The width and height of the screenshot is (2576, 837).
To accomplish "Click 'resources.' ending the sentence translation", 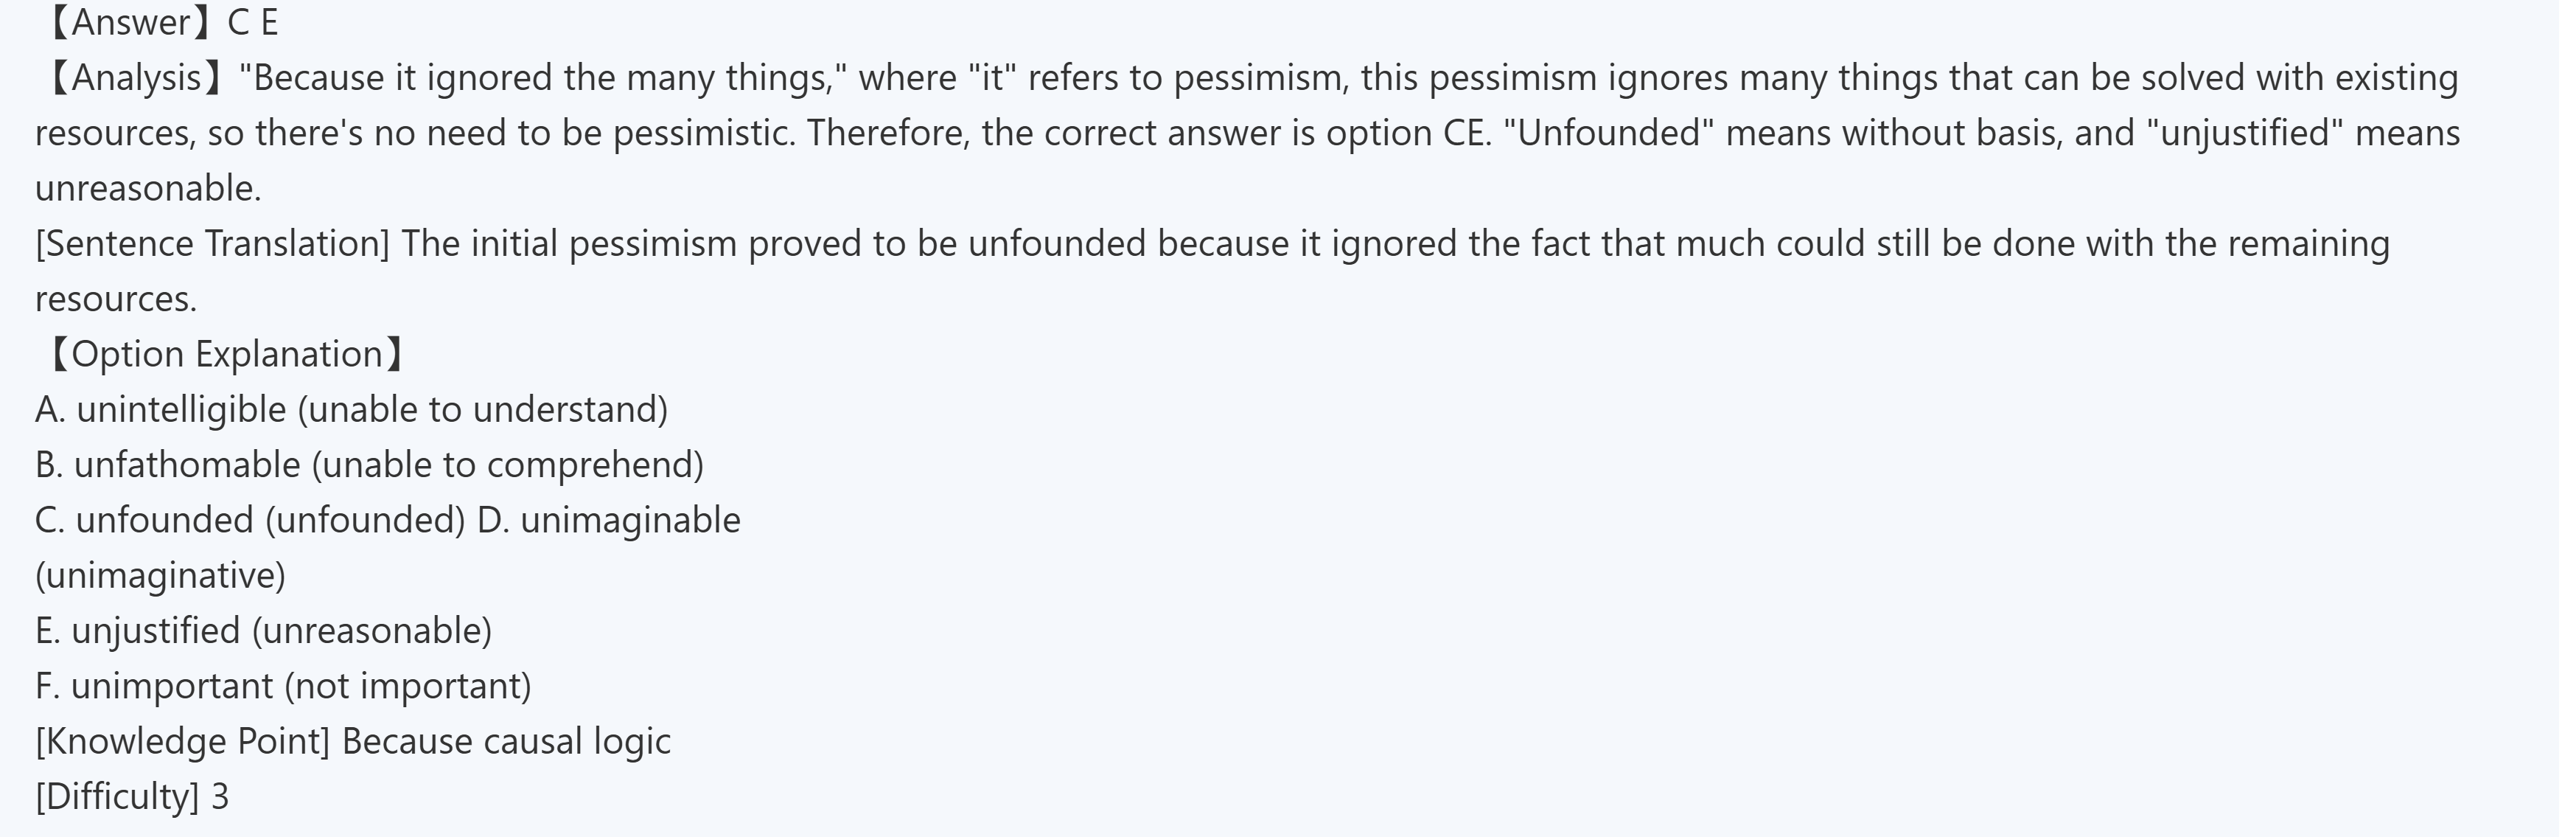I will point(116,299).
